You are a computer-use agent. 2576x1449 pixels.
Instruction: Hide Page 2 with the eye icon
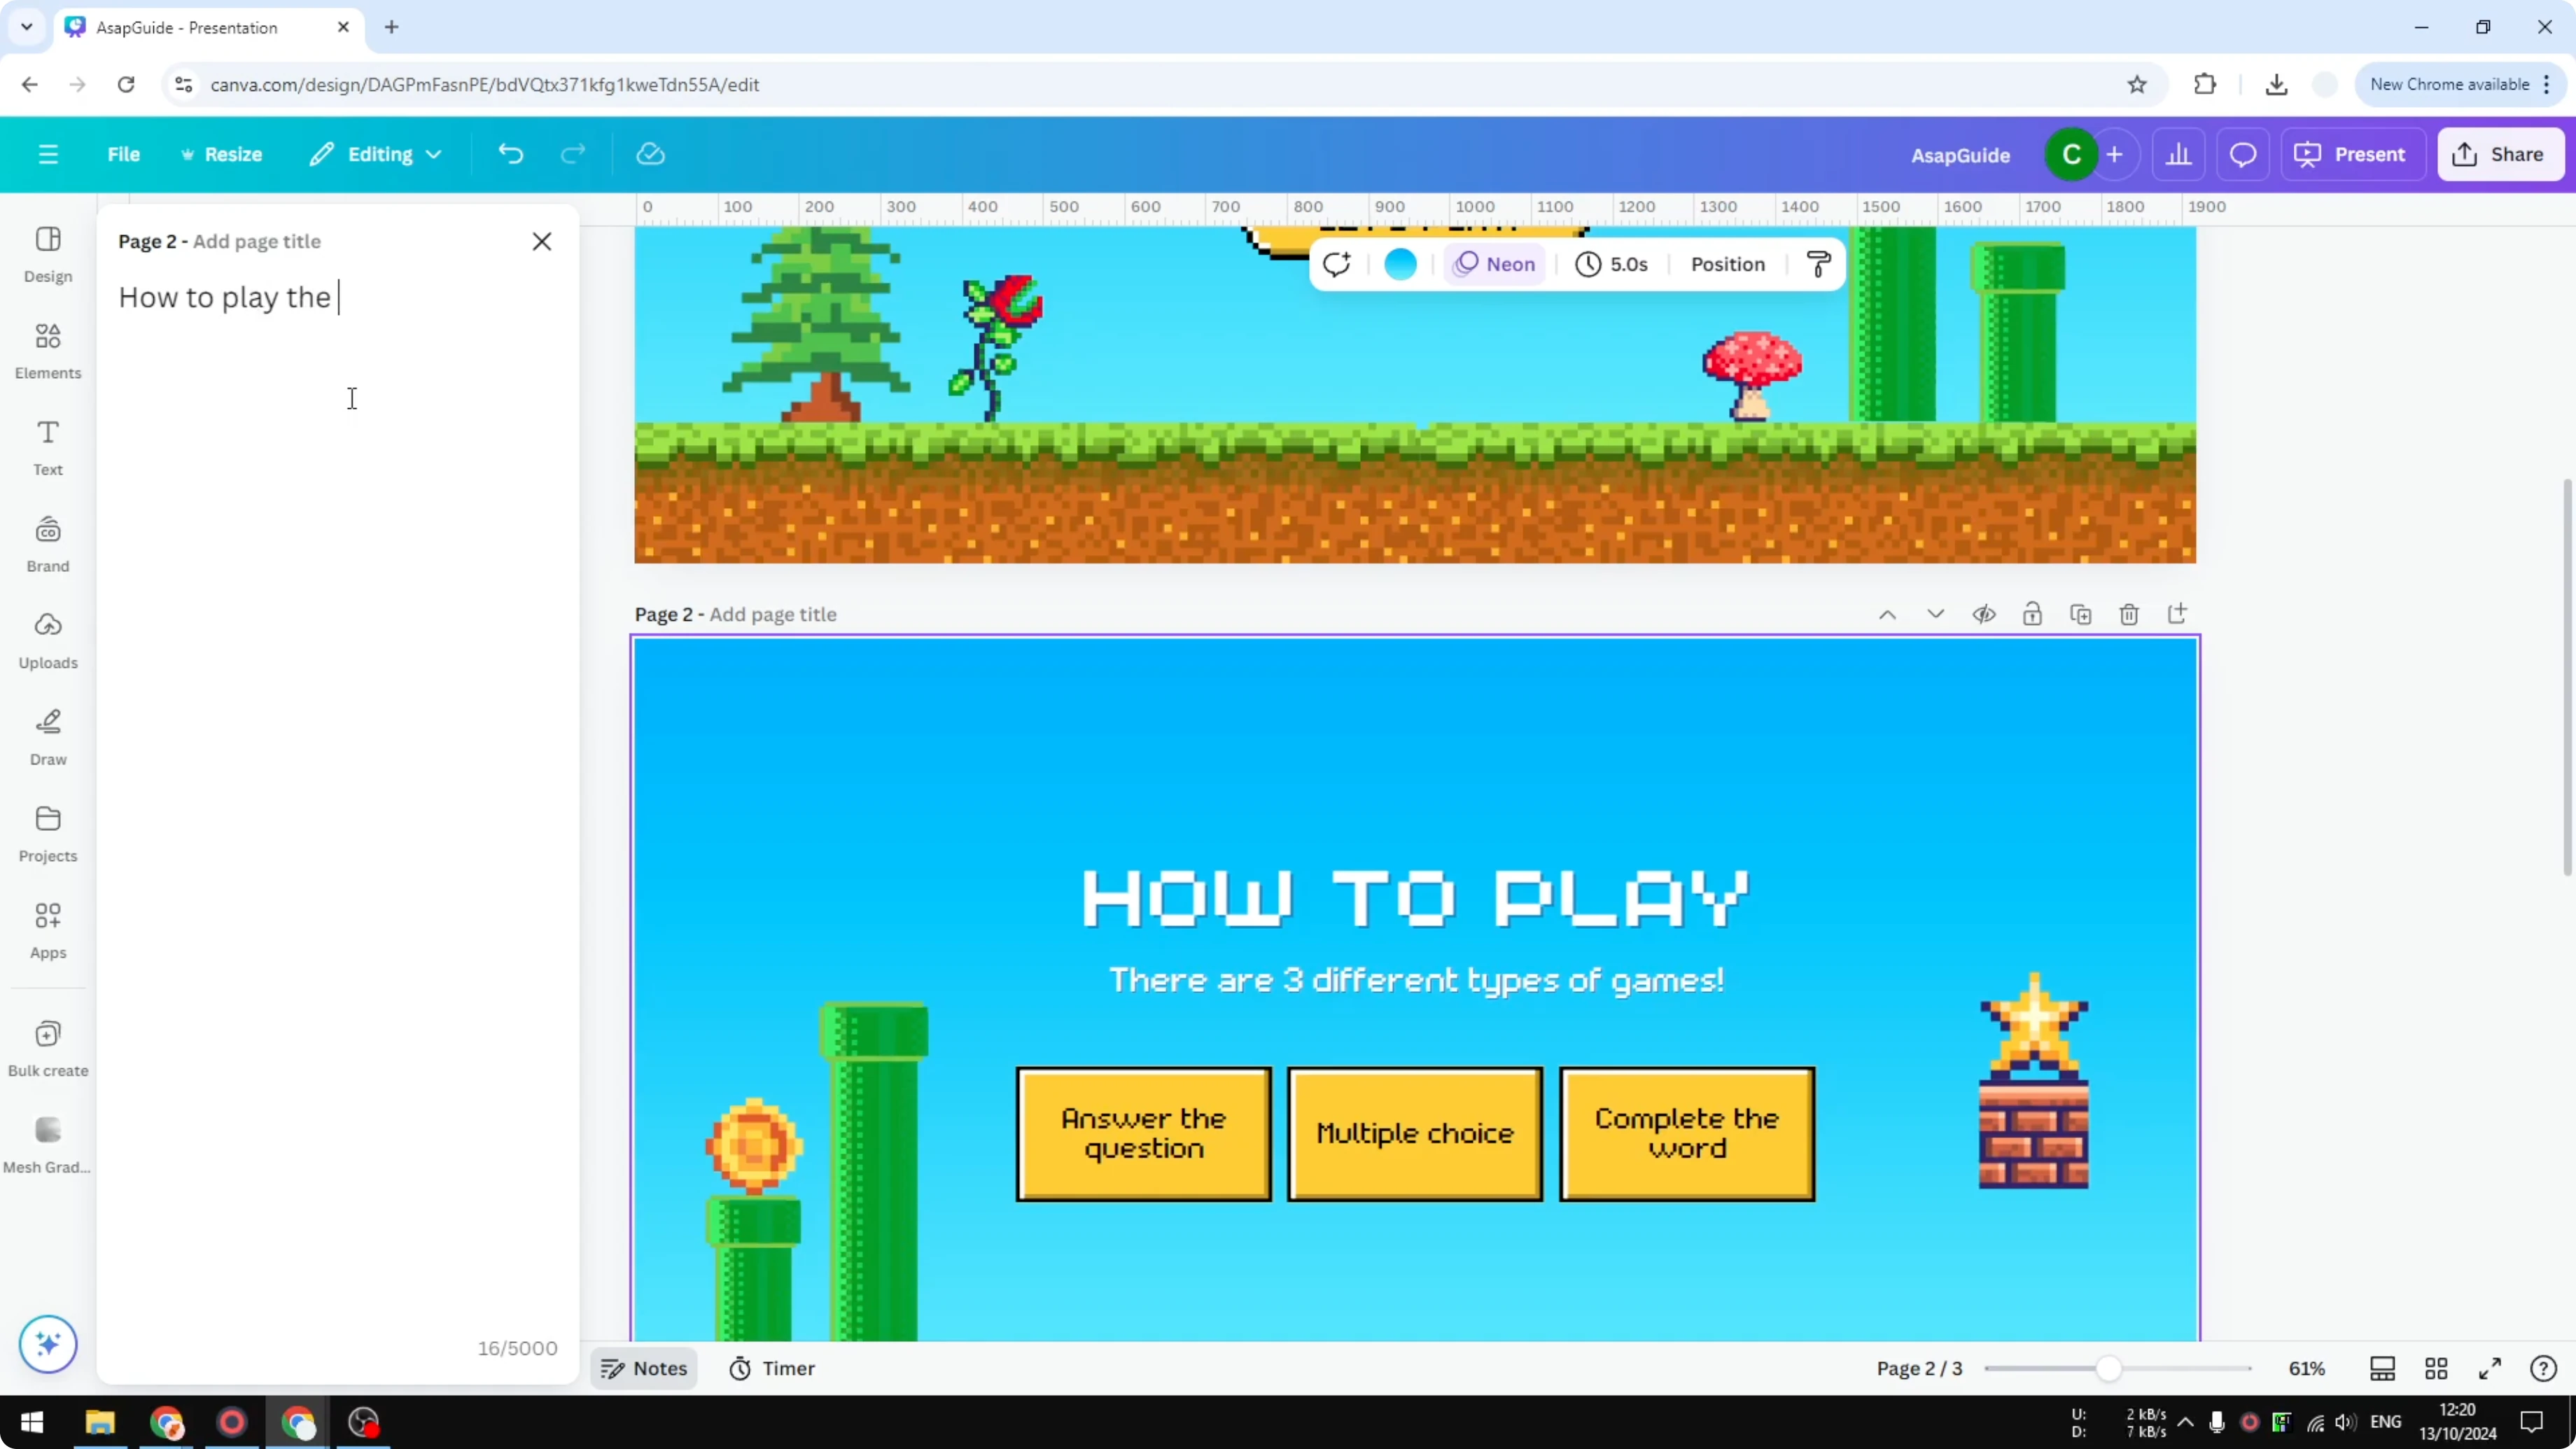click(x=1984, y=614)
